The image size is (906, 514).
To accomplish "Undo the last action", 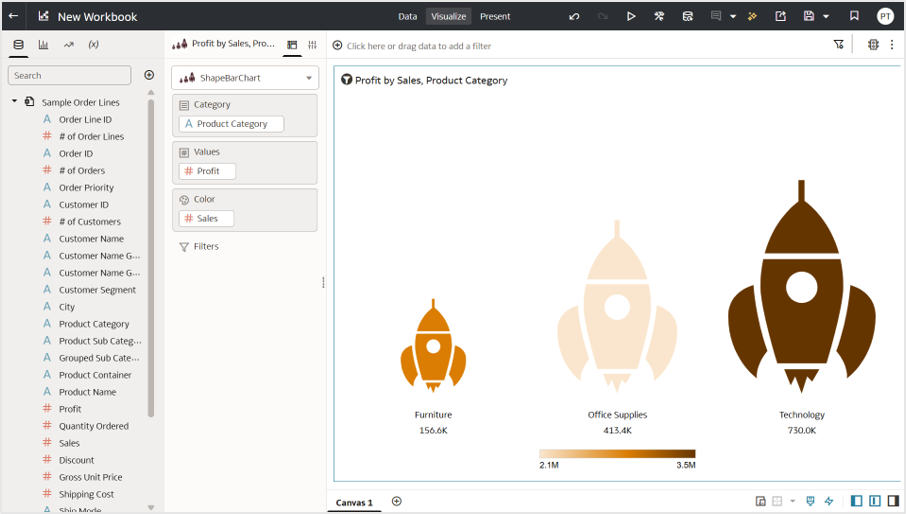I will pyautogui.click(x=574, y=16).
